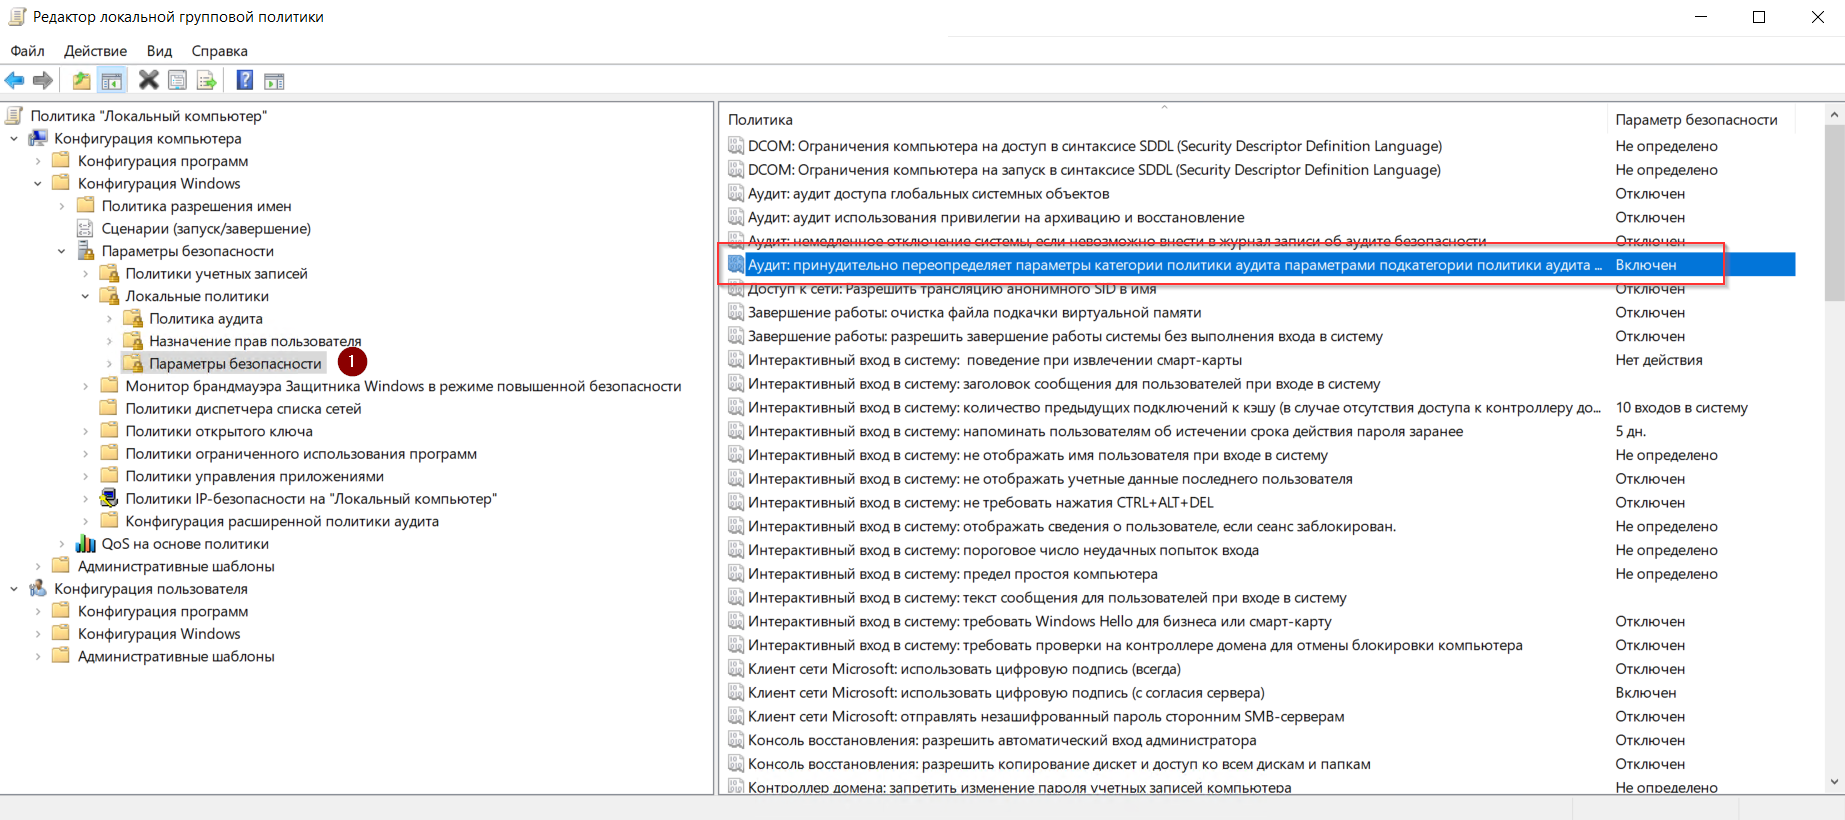Click the Export list toolbar icon

click(207, 81)
